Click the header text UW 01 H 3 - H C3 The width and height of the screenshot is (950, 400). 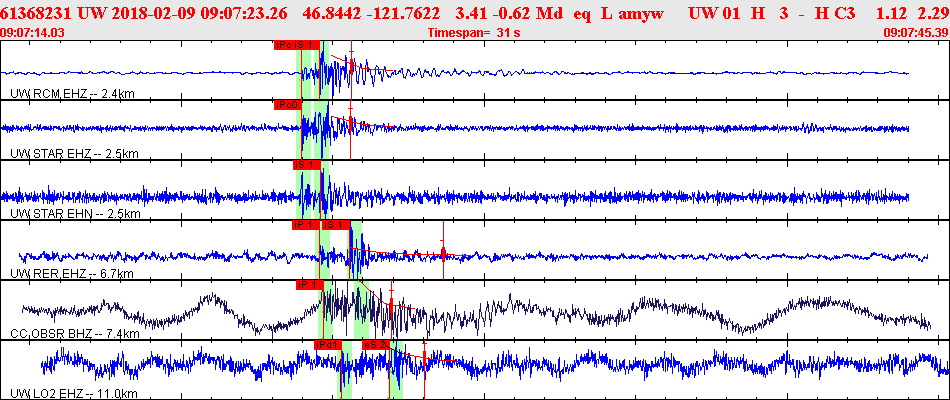[772, 12]
